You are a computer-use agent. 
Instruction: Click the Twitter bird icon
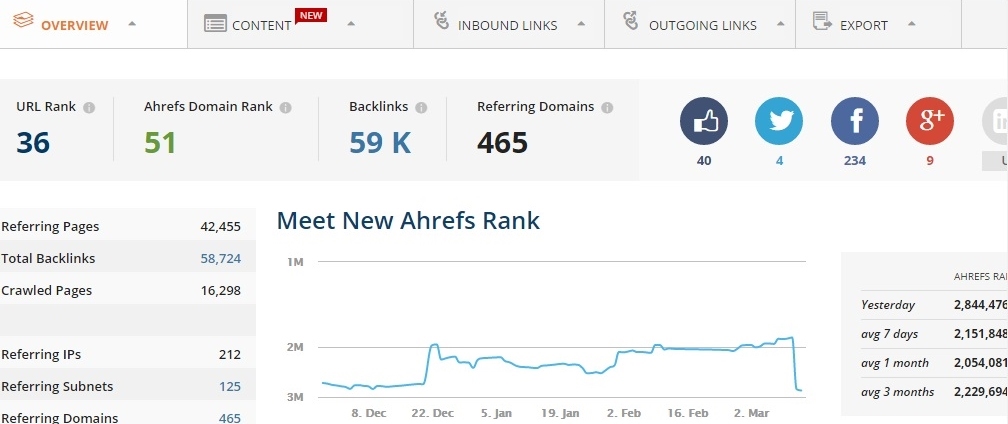[x=779, y=122]
